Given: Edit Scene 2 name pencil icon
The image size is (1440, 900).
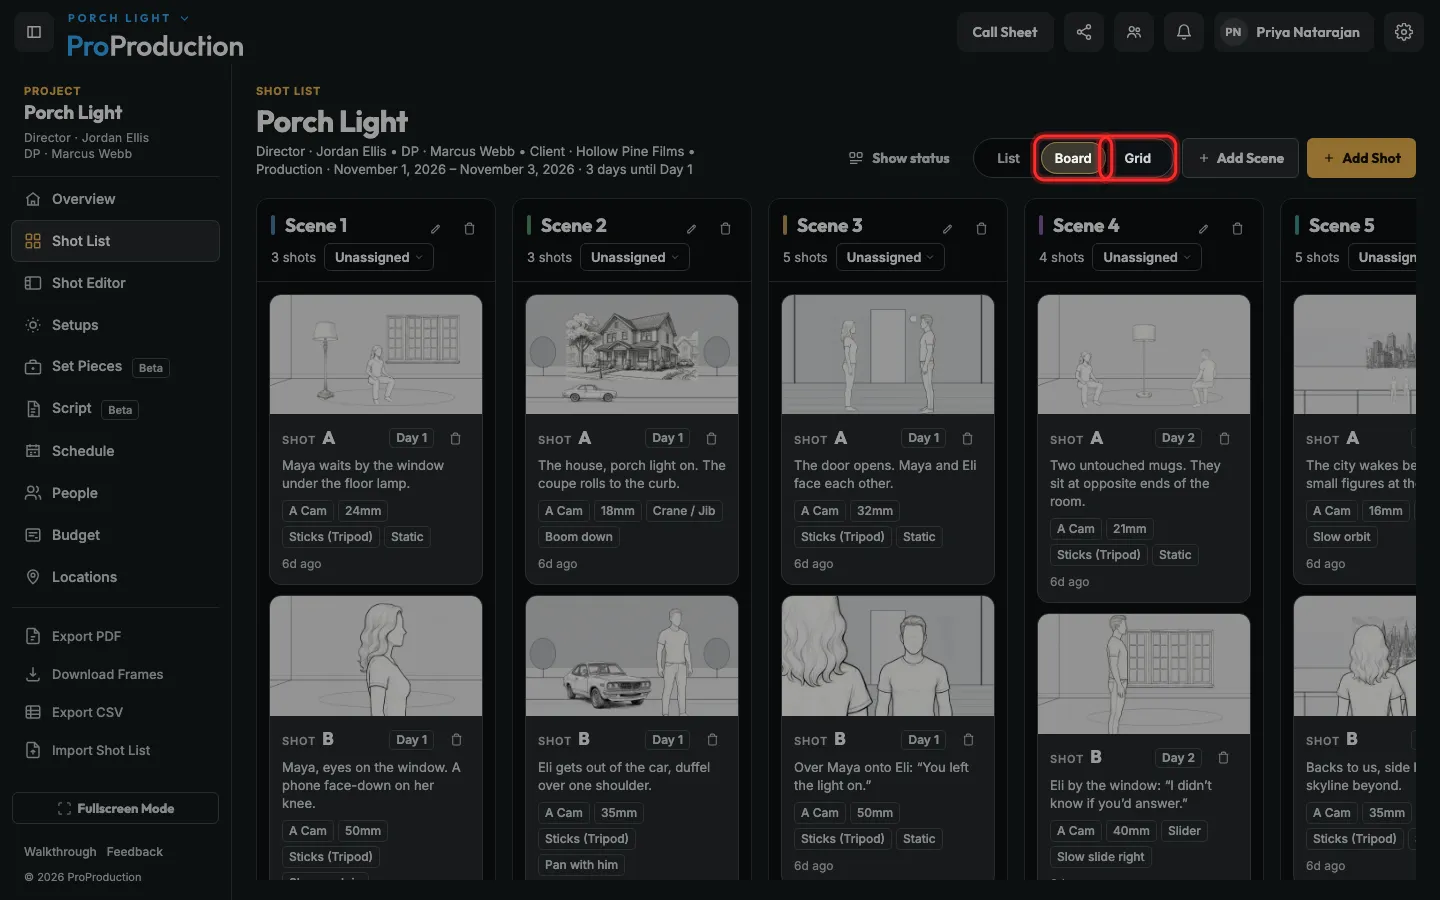Looking at the screenshot, I should pos(692,229).
